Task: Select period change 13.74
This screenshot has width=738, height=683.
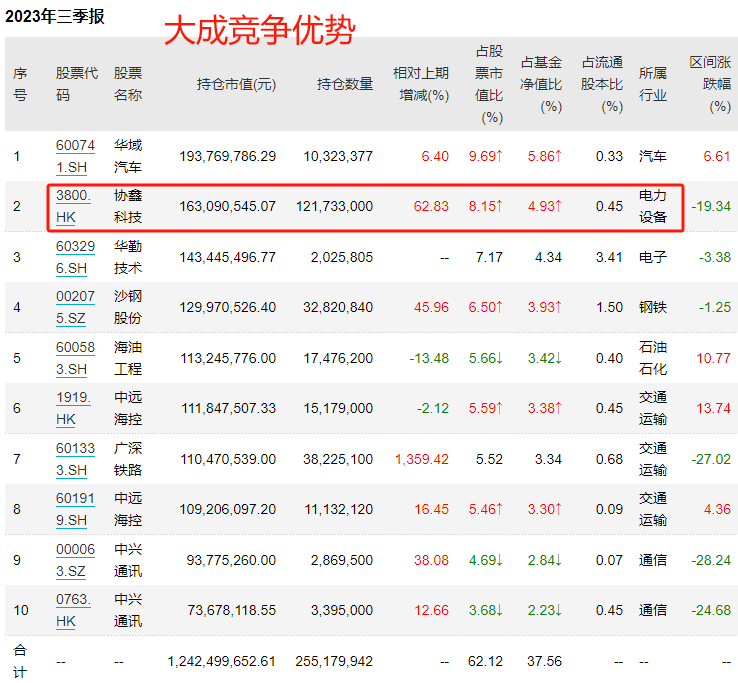Action: (x=714, y=408)
